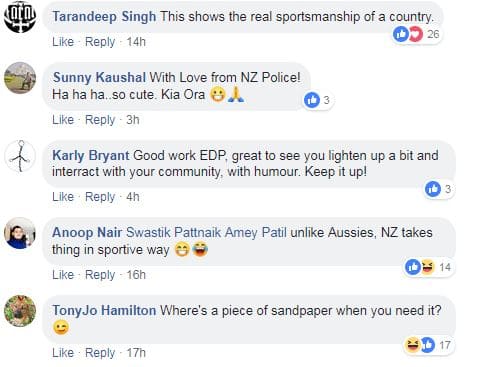Screen dimensions: 490x367
Task: Like Karly Bryant's comment
Action: (x=63, y=197)
